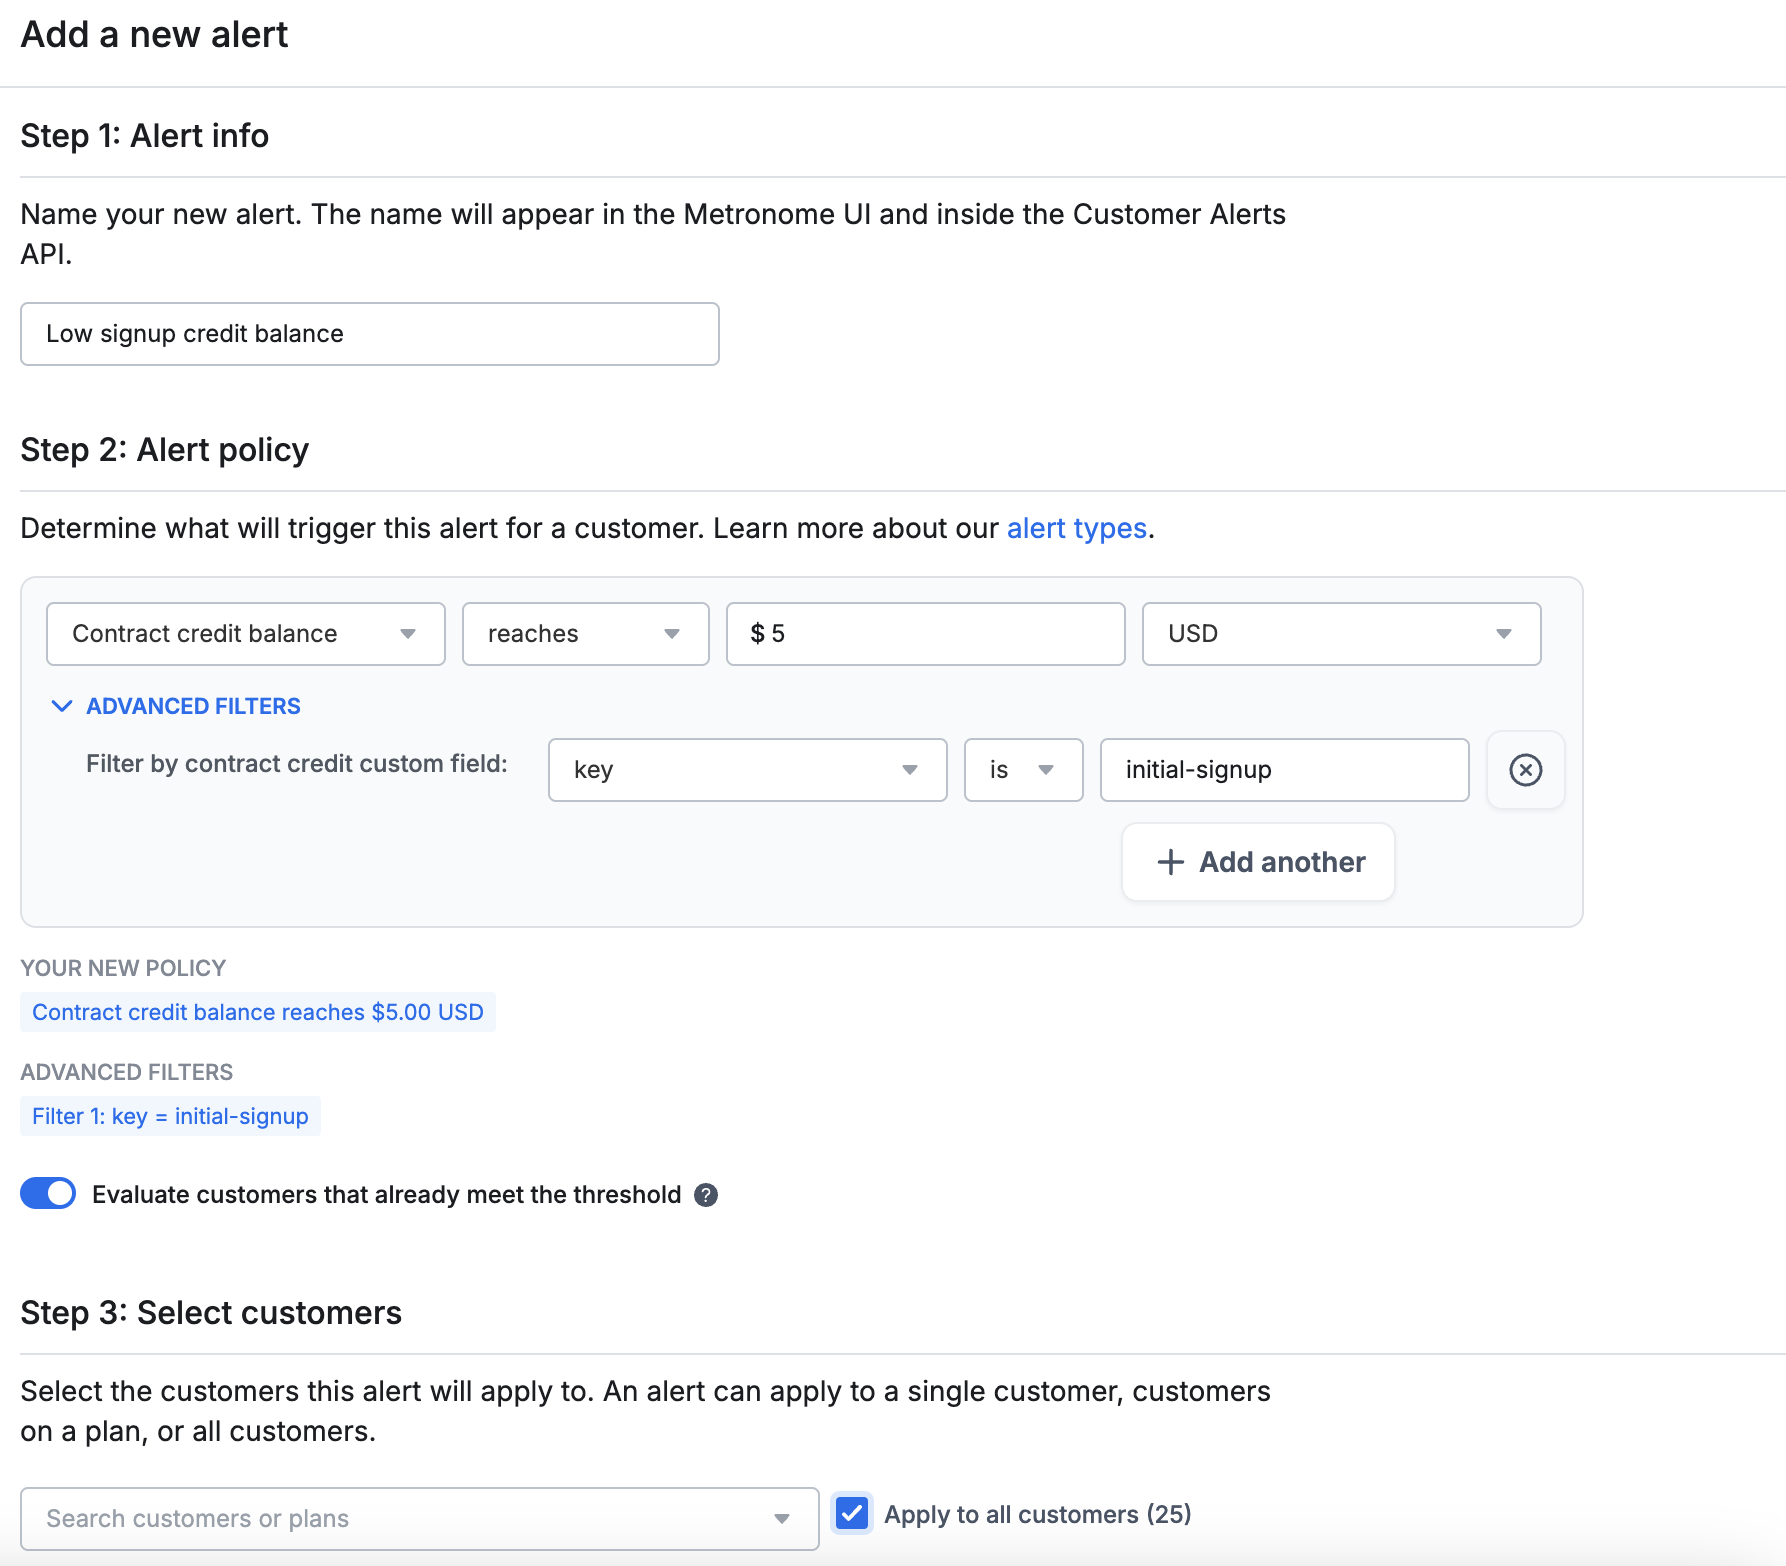Screen dimensions: 1786x1566
Task: Click the Add another filter button
Action: pyautogui.click(x=1258, y=862)
